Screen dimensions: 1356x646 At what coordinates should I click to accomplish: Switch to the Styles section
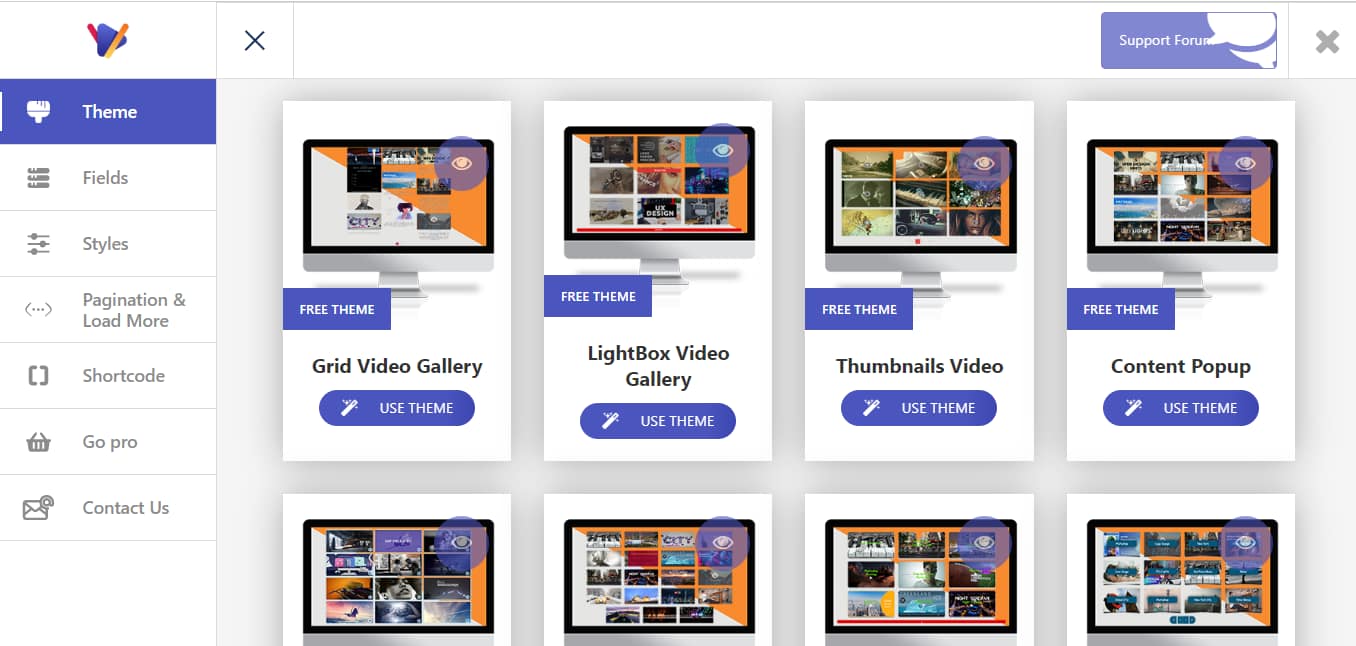(x=105, y=243)
